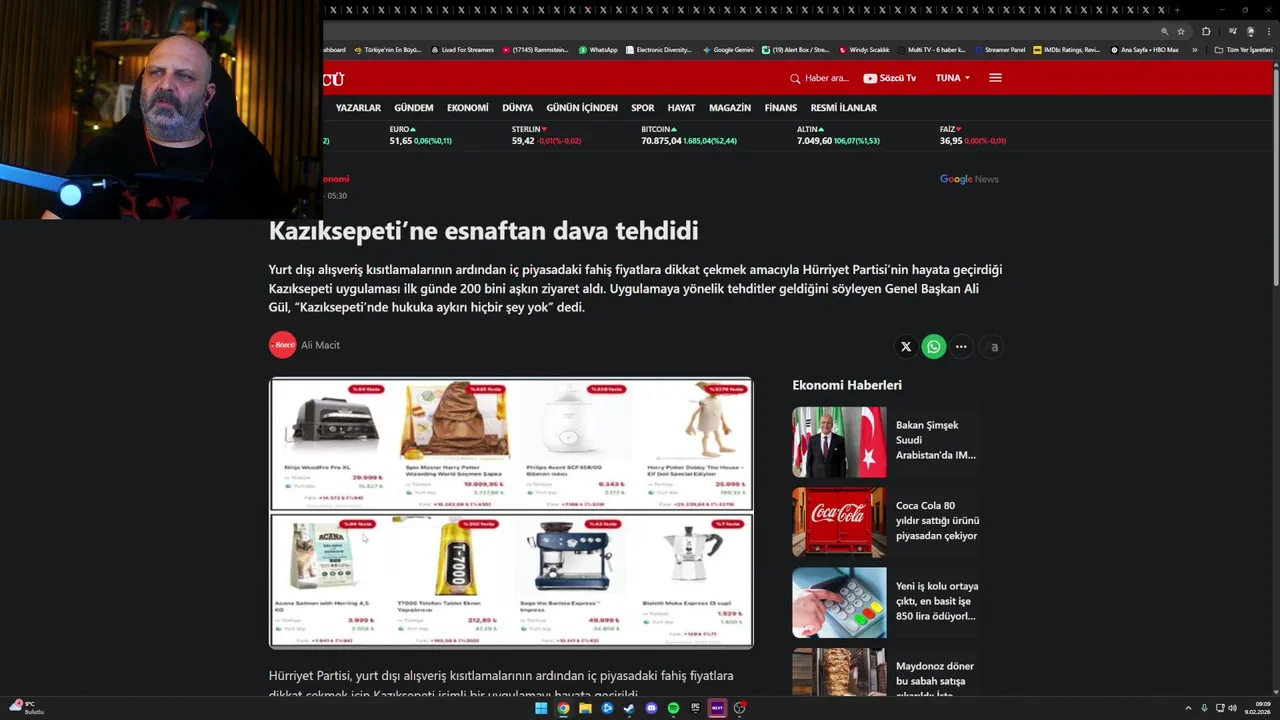Show hidden system tray icons chevron
Screen dimensions: 1280x720
1189,708
